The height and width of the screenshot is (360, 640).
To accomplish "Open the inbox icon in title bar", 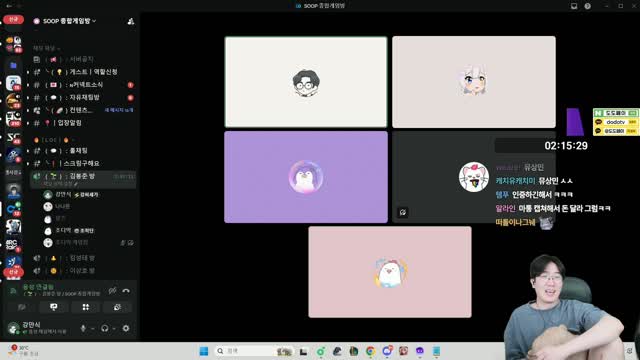I will [574, 6].
